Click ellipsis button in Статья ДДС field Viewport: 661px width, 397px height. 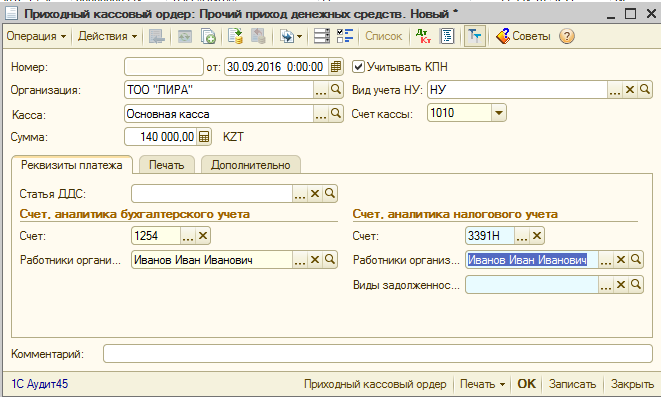[x=300, y=193]
